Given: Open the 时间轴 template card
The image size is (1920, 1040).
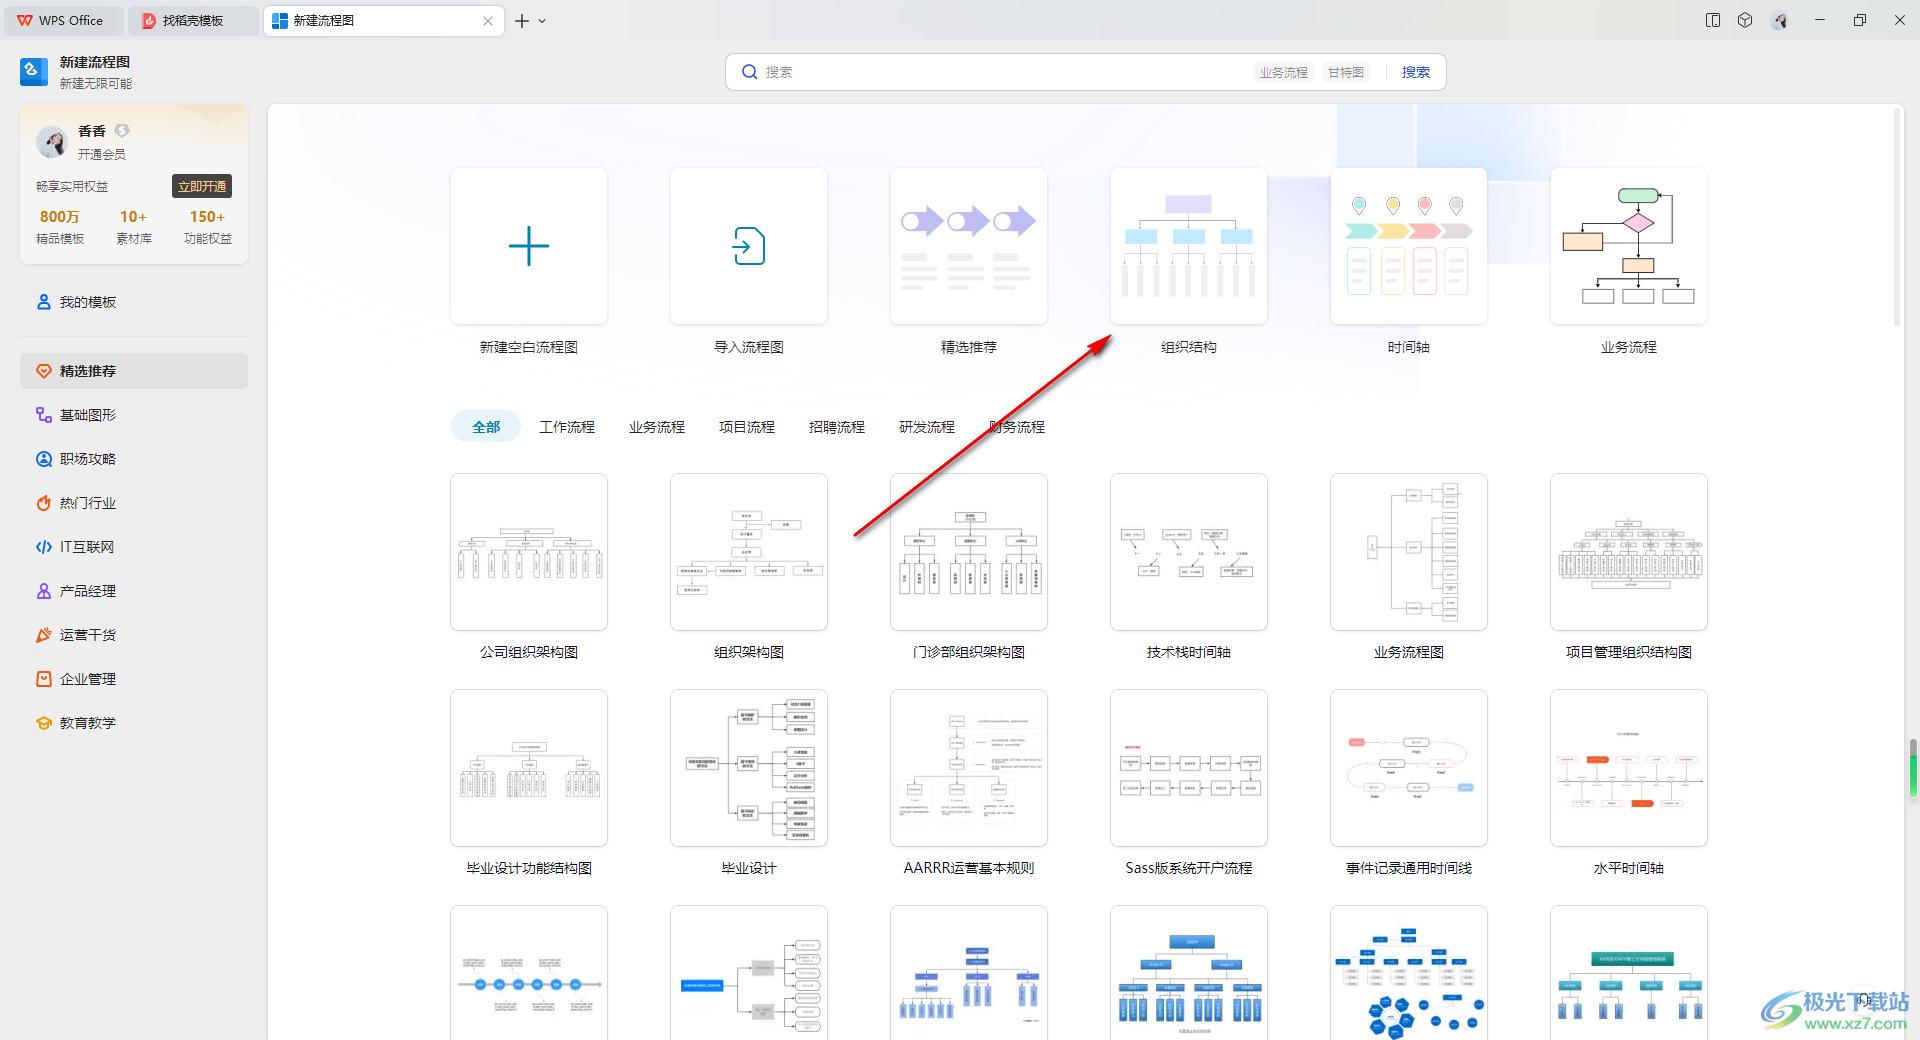Looking at the screenshot, I should point(1409,246).
